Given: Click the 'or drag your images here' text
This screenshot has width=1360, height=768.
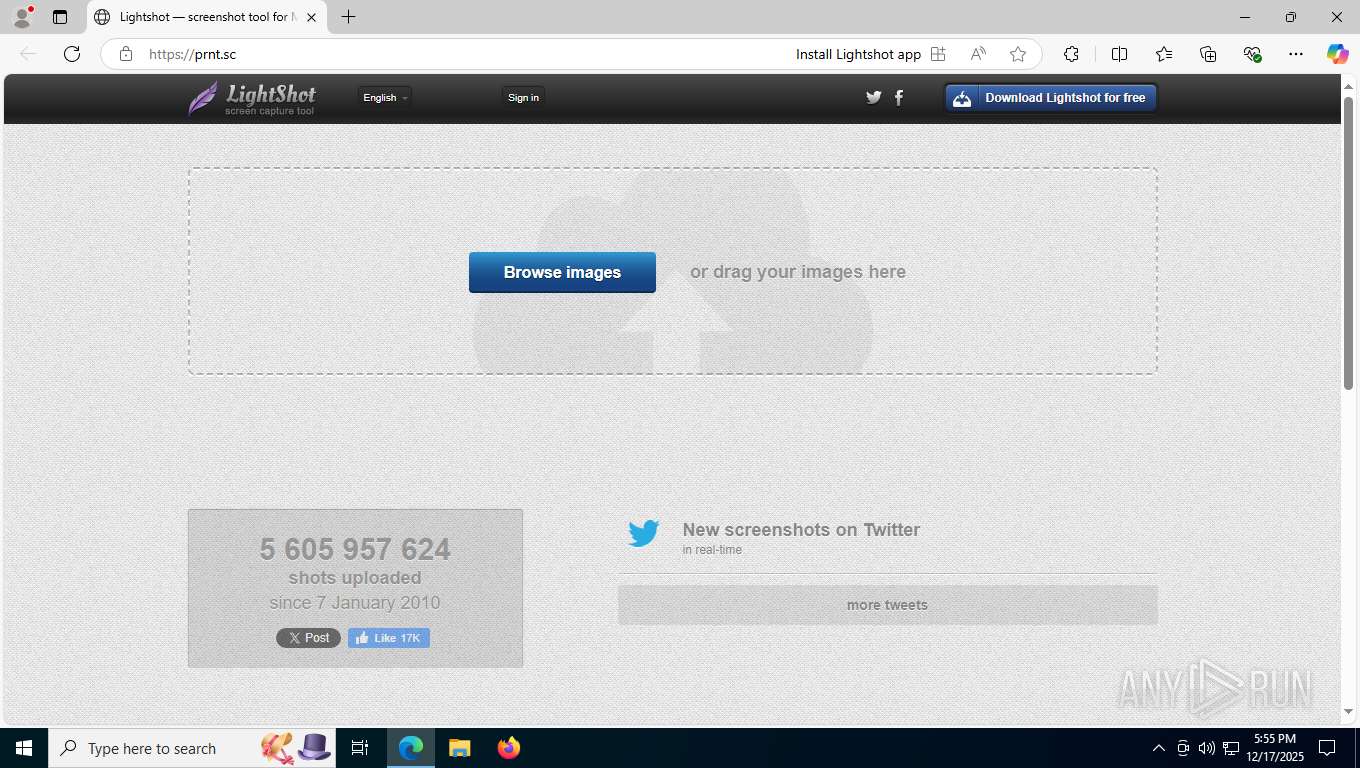Looking at the screenshot, I should click(798, 272).
